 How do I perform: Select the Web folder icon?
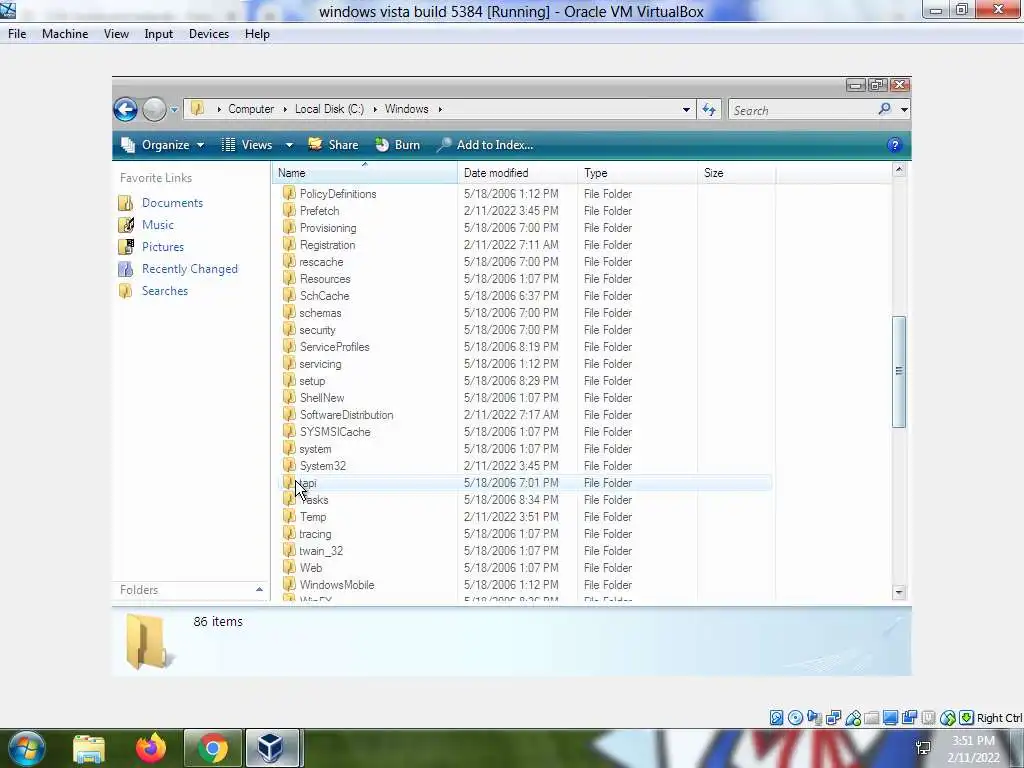289,567
